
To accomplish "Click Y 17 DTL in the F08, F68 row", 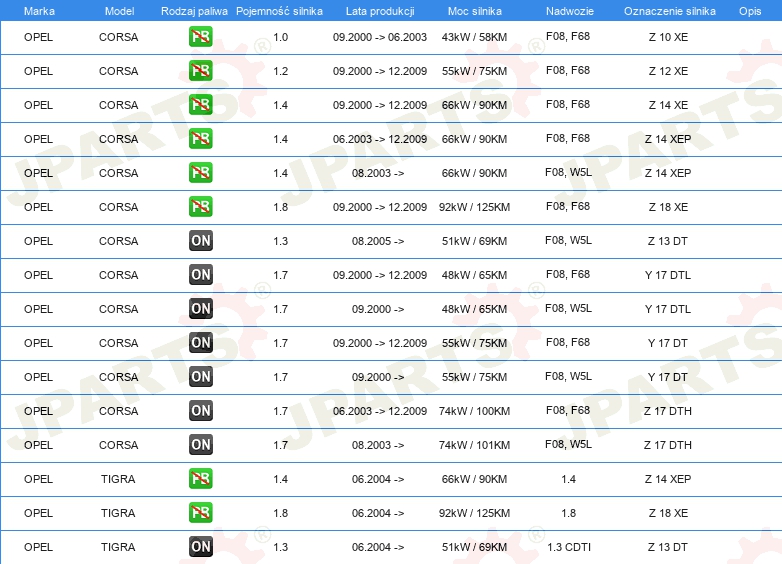I will (668, 275).
